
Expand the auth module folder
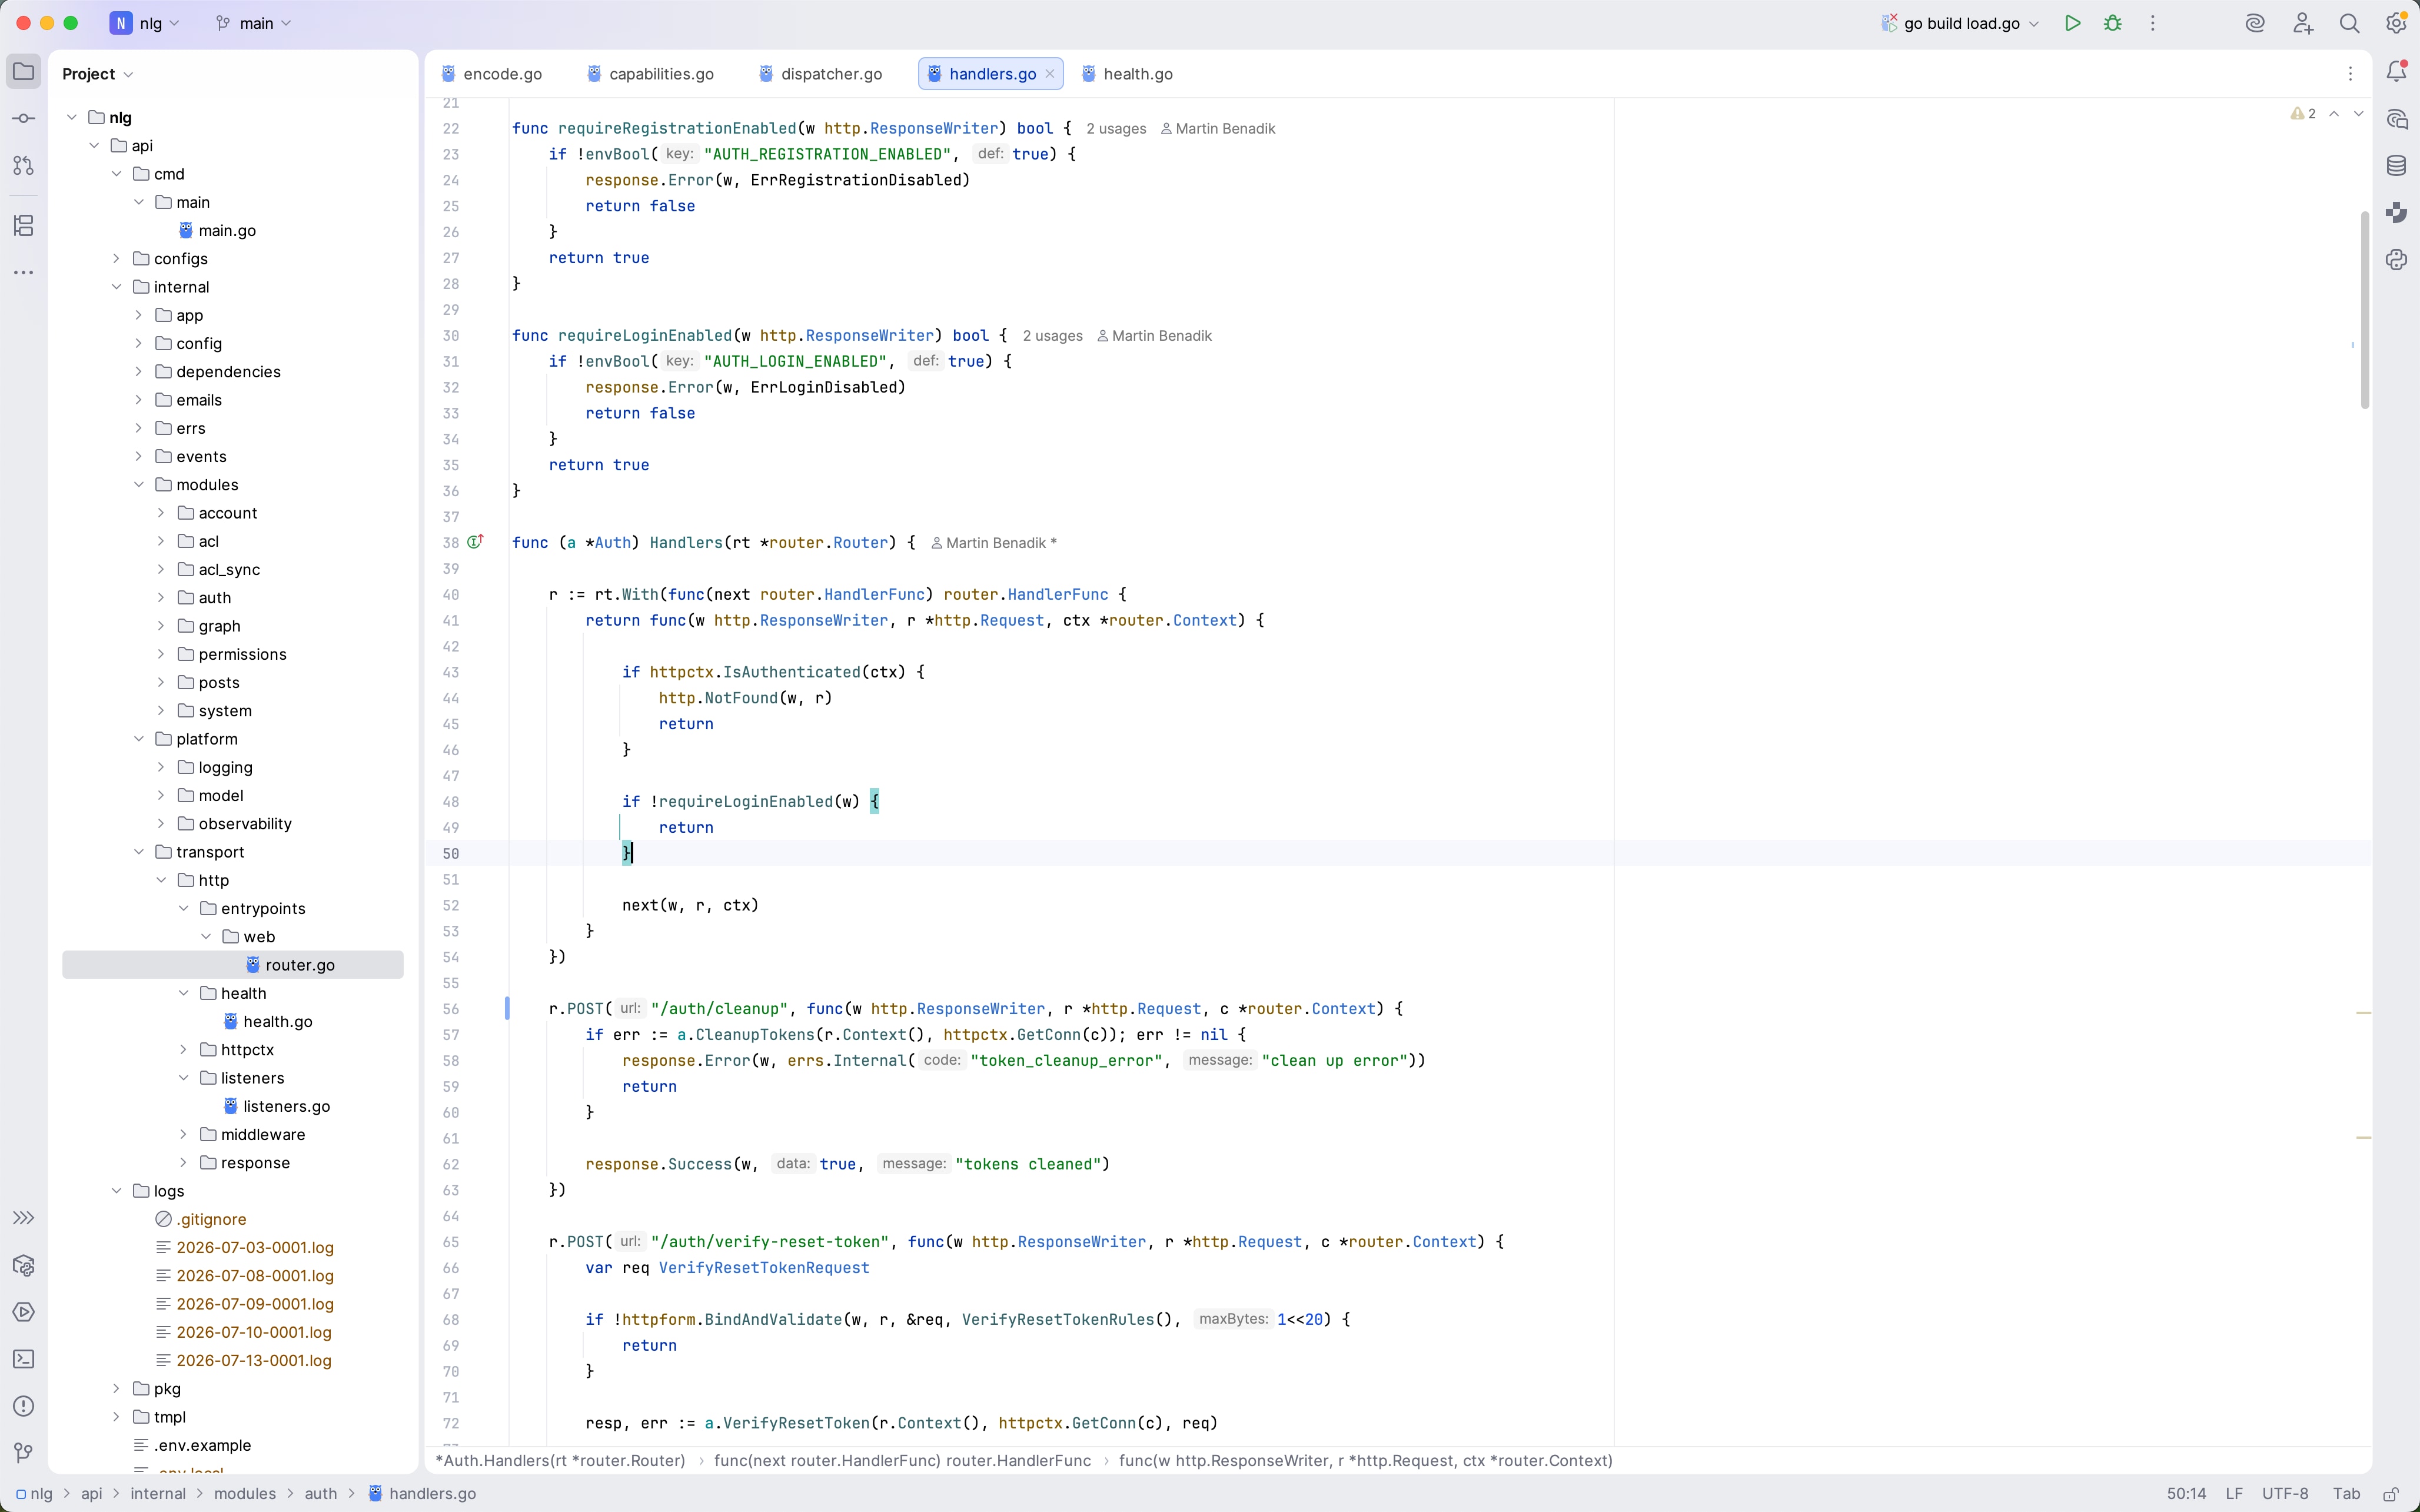pos(161,598)
